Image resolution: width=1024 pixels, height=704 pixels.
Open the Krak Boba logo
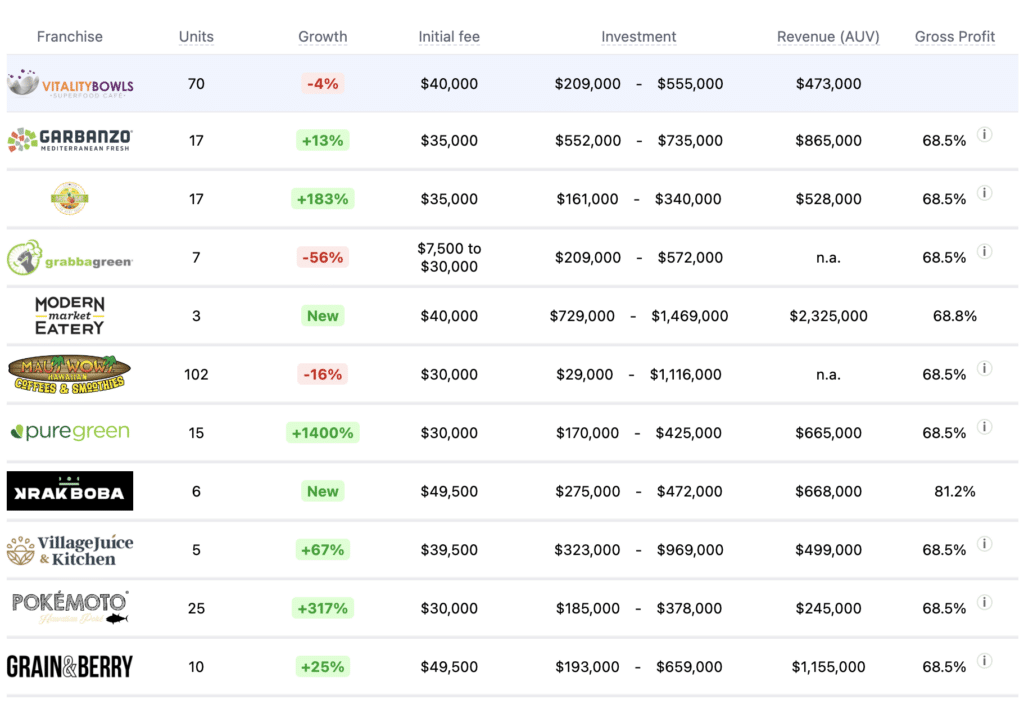click(70, 490)
